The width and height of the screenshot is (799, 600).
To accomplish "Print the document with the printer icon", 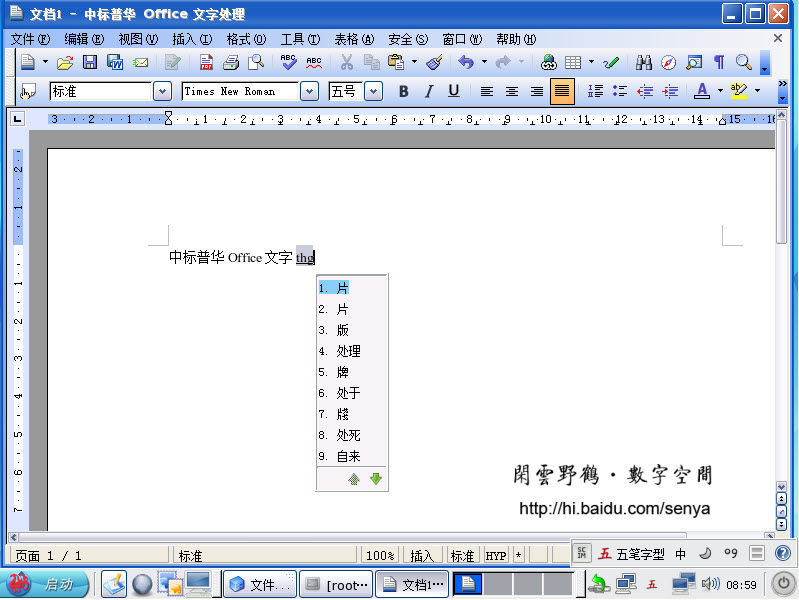I will coord(231,62).
